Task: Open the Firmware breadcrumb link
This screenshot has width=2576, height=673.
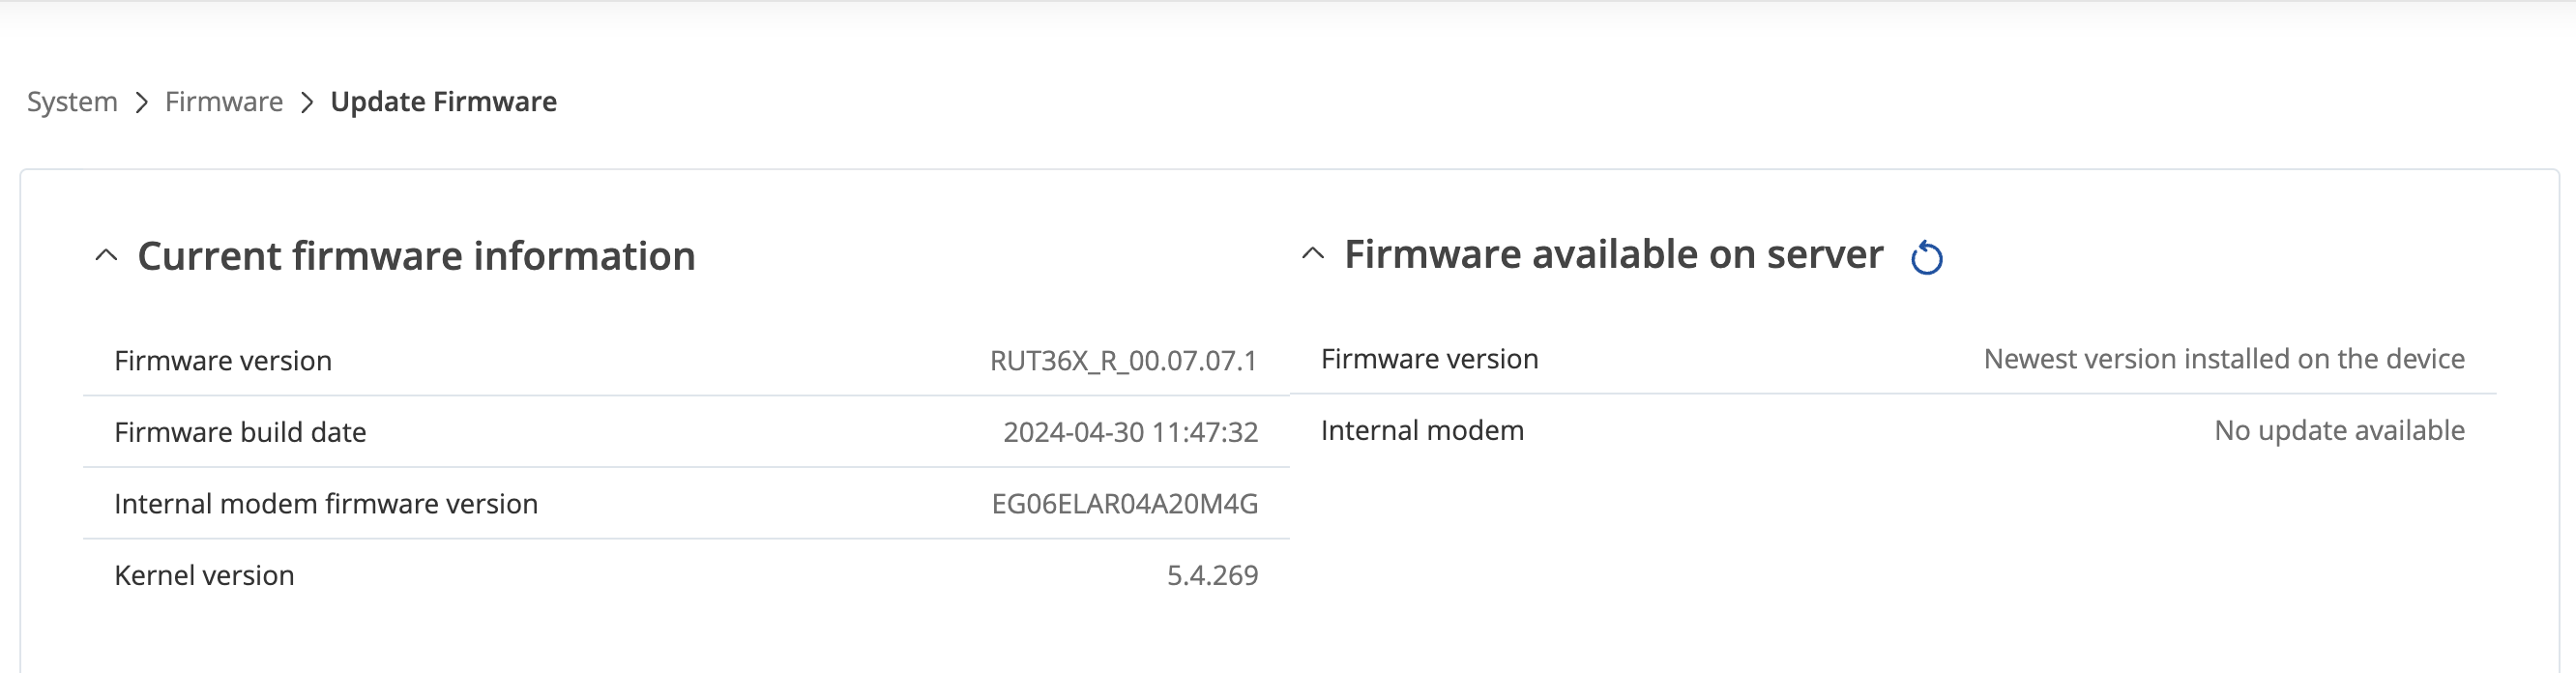Action: (224, 102)
